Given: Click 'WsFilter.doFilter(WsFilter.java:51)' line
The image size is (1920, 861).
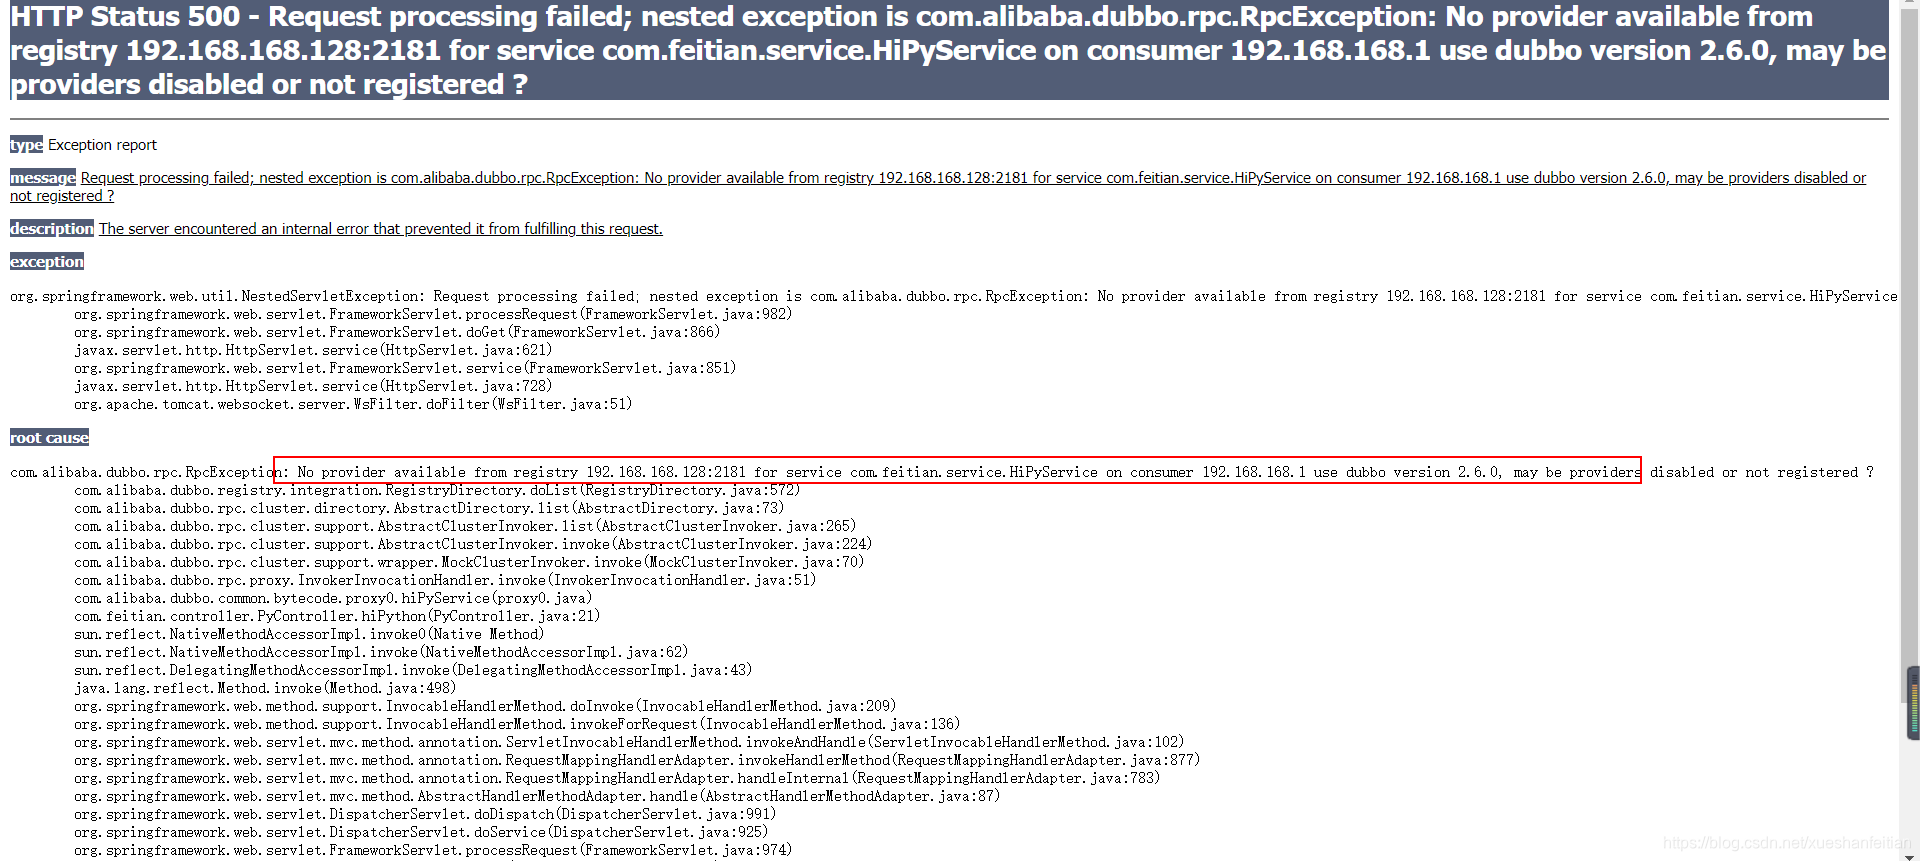Looking at the screenshot, I should (x=353, y=404).
